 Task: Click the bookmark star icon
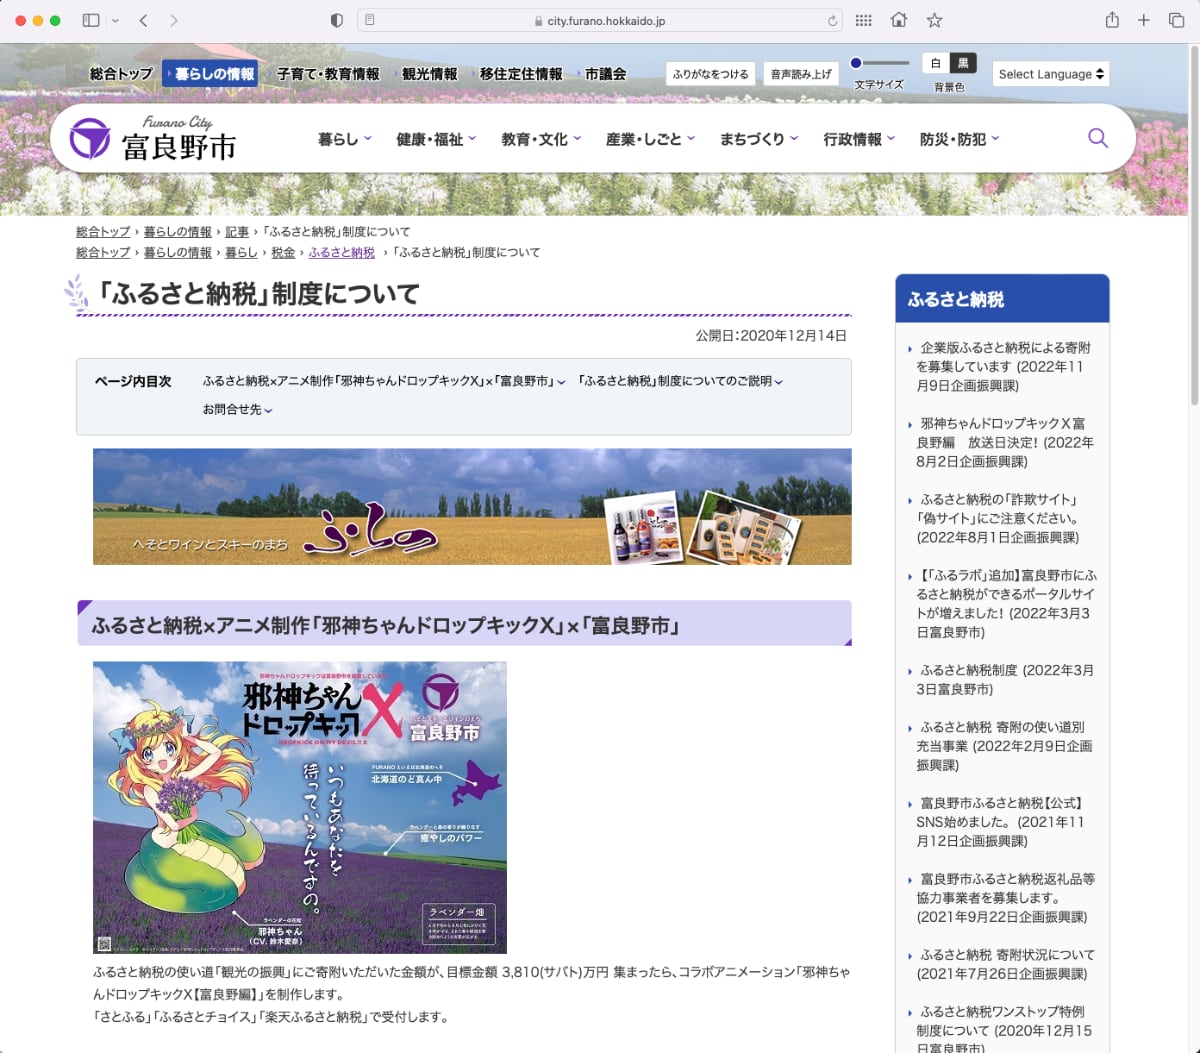pyautogui.click(x=934, y=20)
